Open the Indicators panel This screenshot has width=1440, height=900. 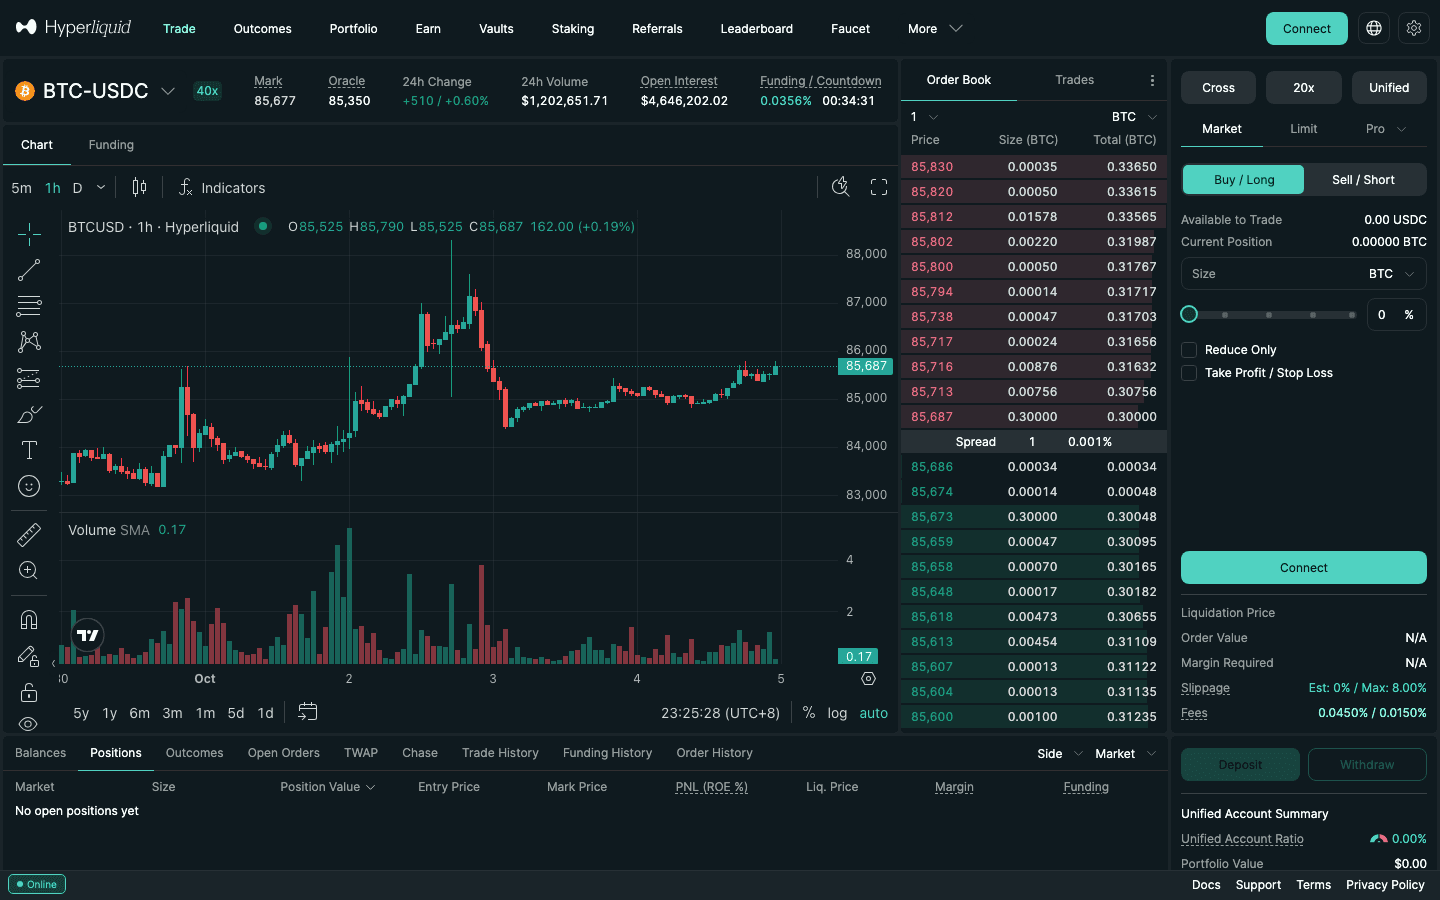coord(222,187)
